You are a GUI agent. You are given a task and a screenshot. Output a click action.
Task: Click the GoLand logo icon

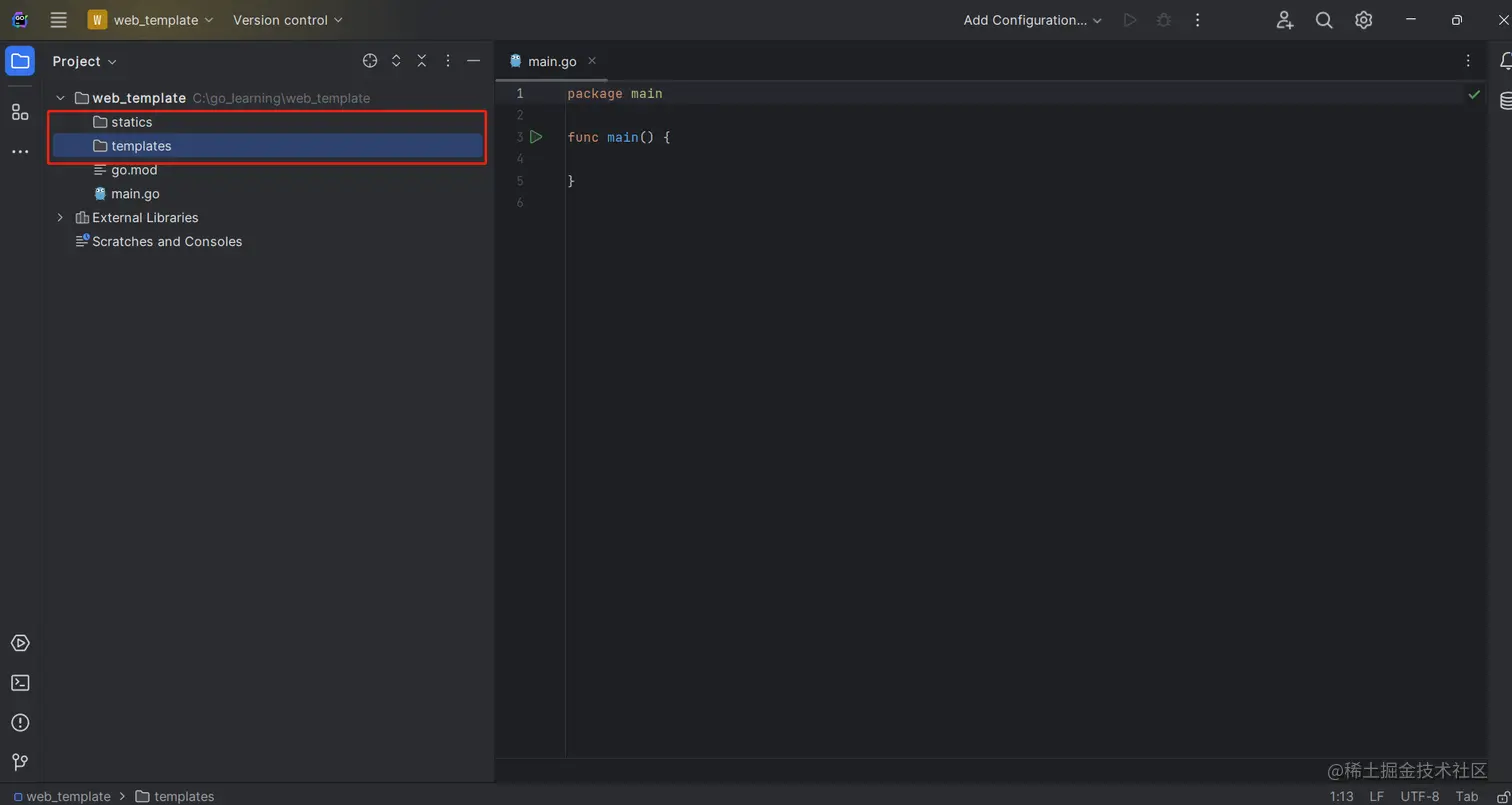pos(20,20)
